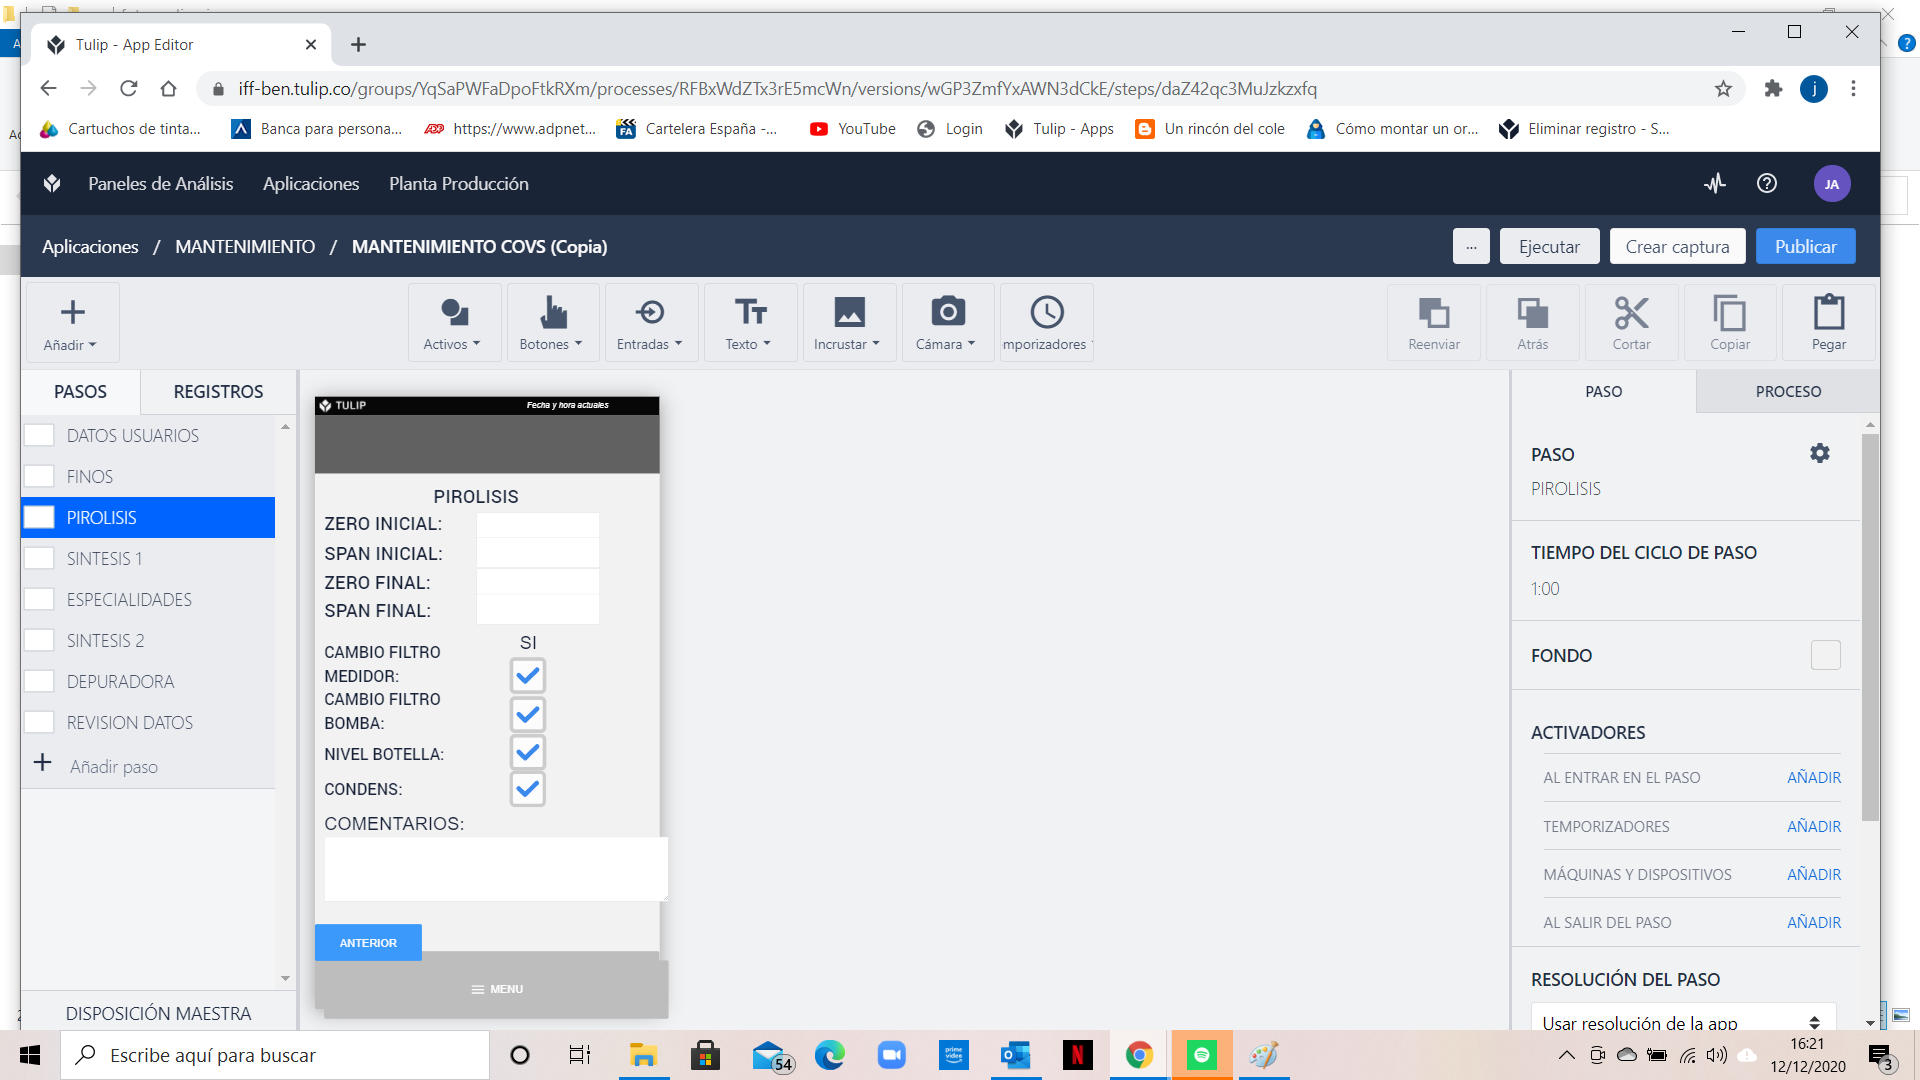Click the step settings gear icon
Viewport: 1920px width, 1080px height.
pos(1819,453)
